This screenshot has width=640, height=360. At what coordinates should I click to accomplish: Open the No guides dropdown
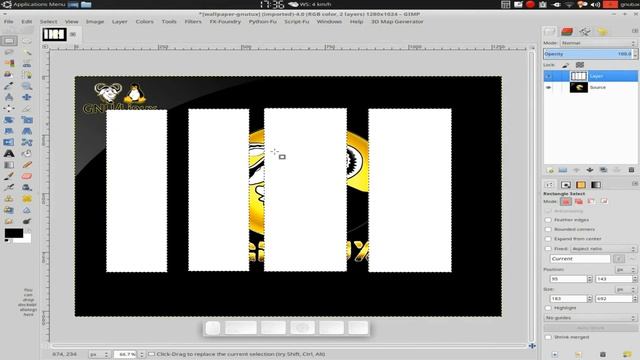pyautogui.click(x=590, y=318)
